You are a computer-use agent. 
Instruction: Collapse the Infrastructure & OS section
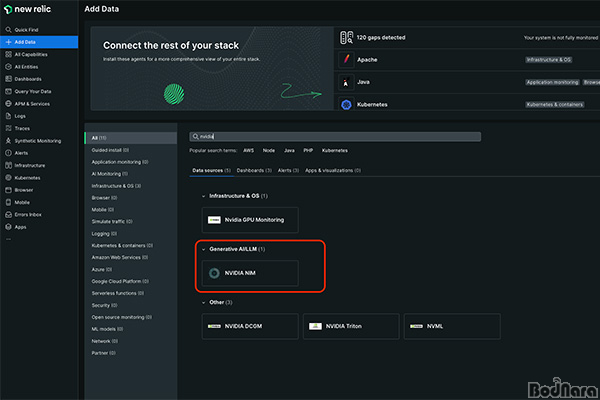(x=204, y=196)
